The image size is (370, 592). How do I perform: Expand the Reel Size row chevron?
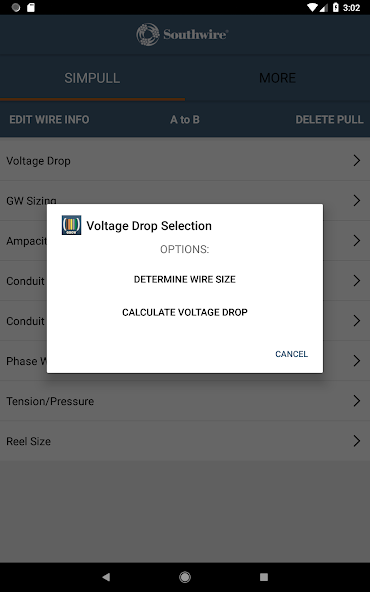(356, 441)
